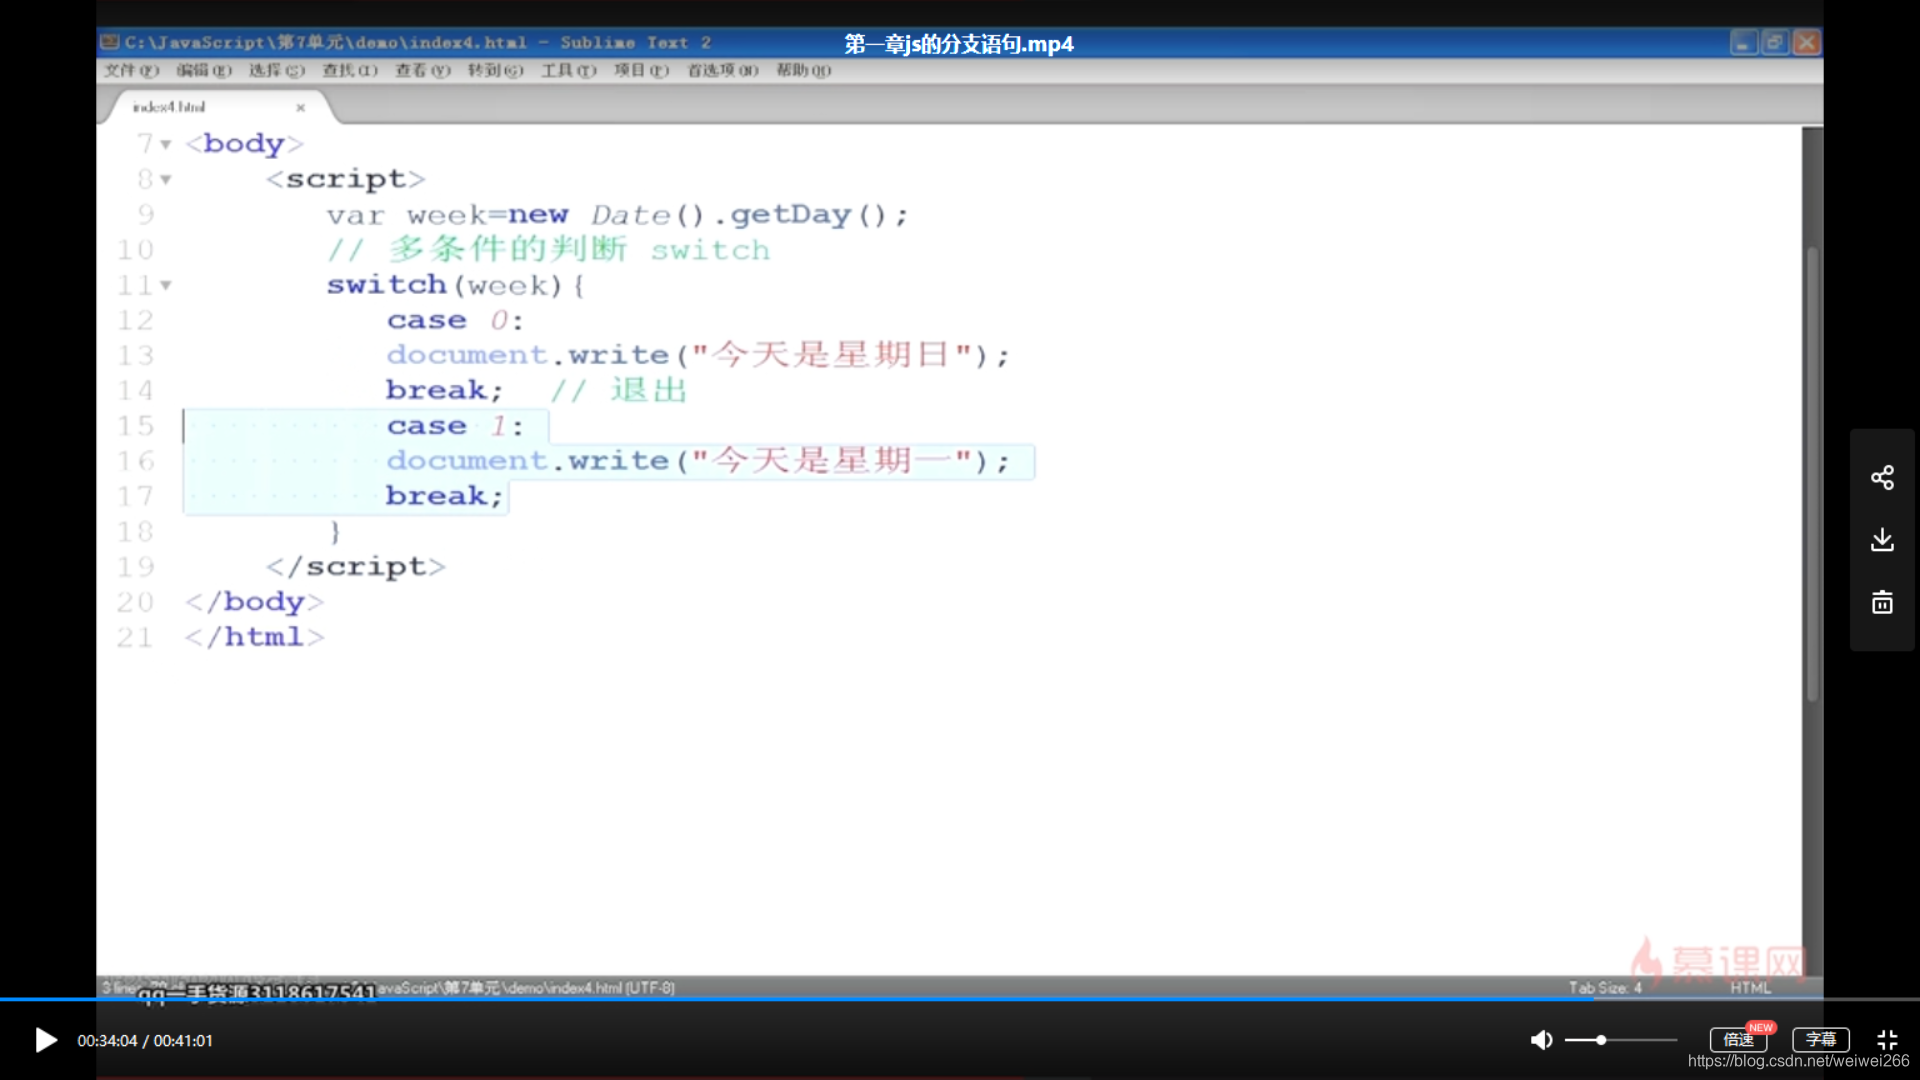Mute the video volume speaker icon

[1541, 1040]
